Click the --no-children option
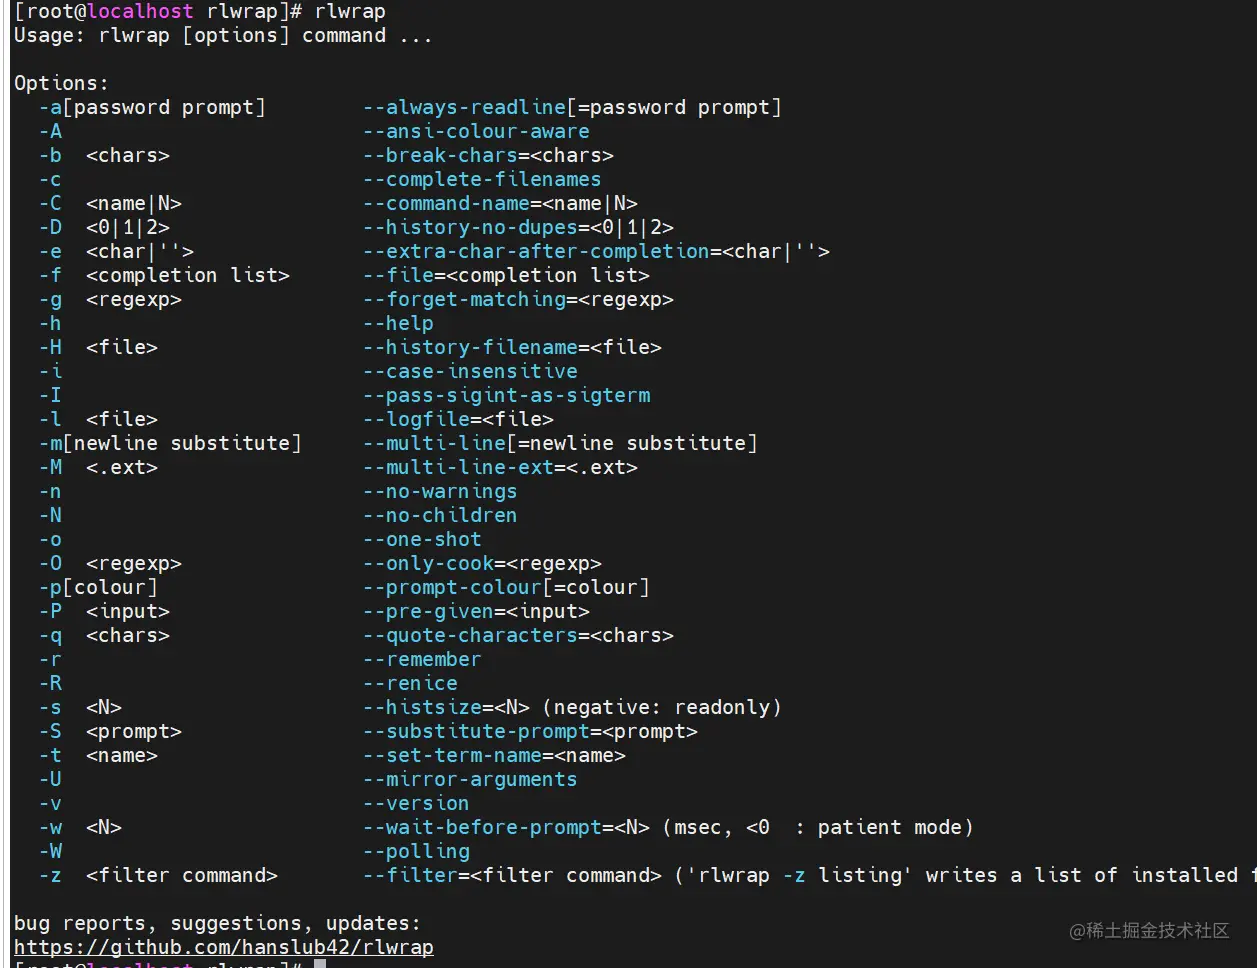This screenshot has width=1257, height=968. (440, 515)
